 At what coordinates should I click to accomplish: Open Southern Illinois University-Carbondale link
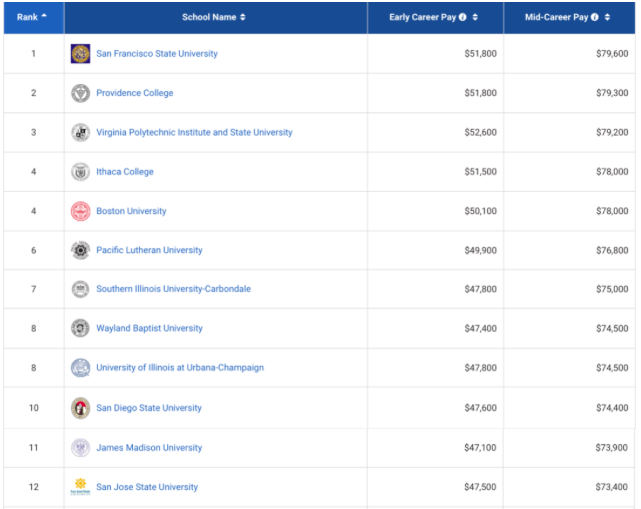(173, 289)
